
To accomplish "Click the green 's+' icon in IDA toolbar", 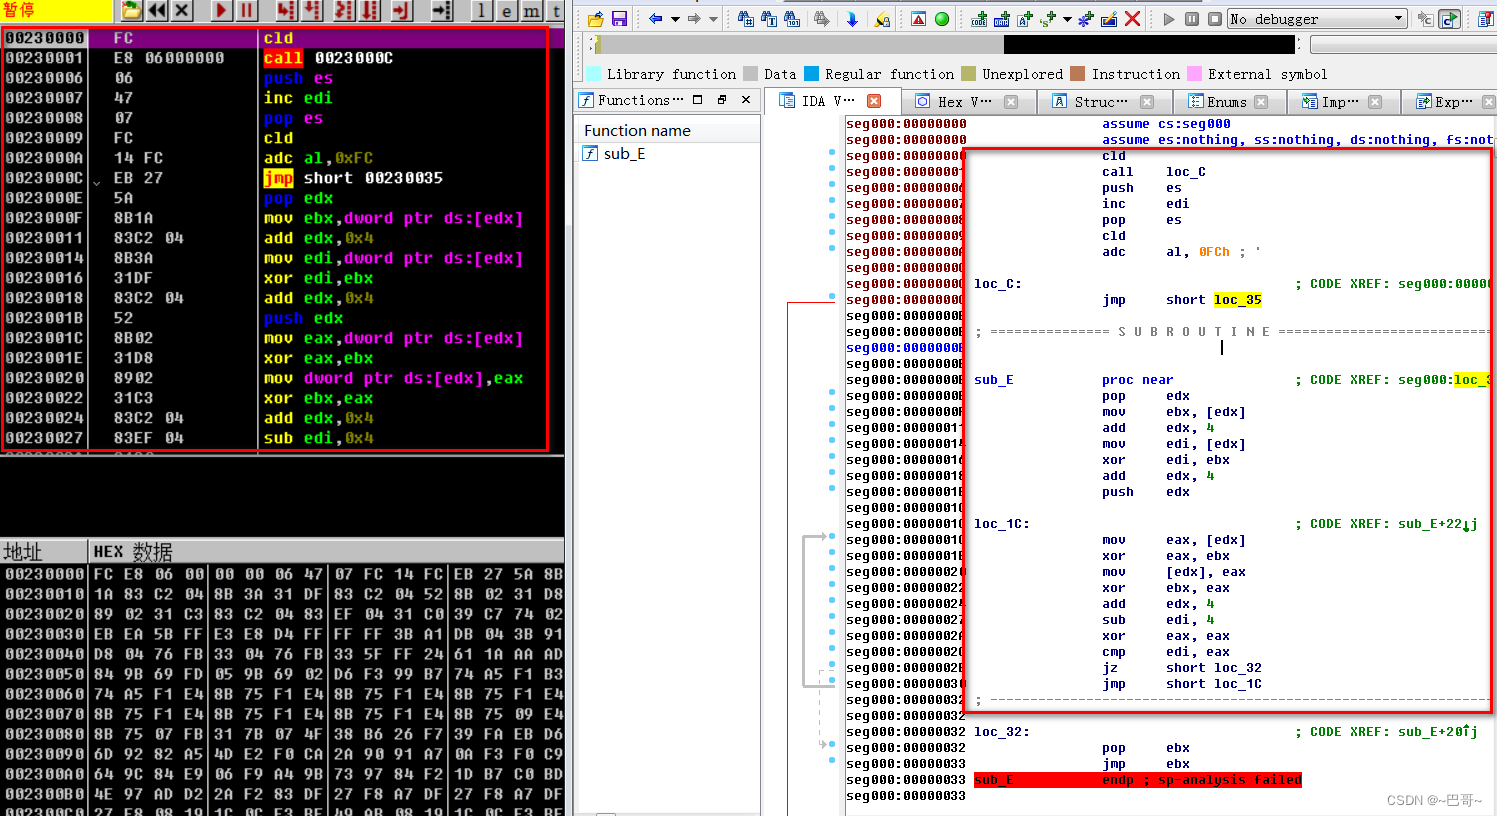I will click(1048, 19).
